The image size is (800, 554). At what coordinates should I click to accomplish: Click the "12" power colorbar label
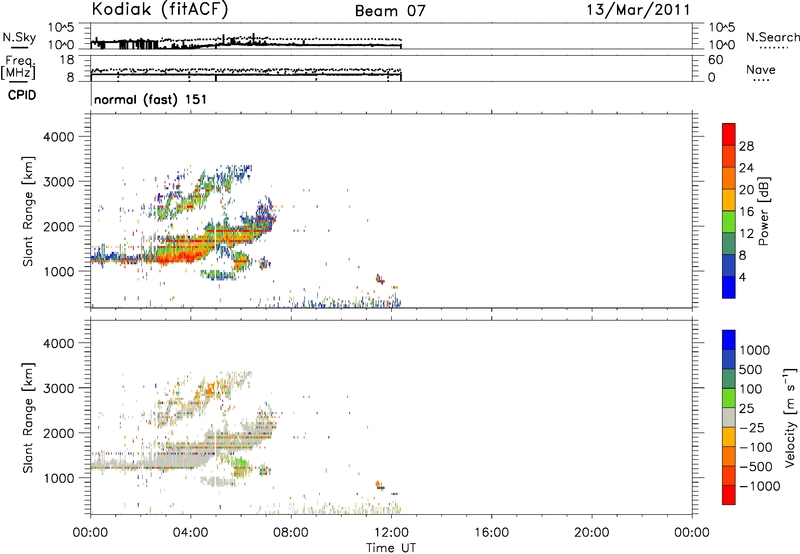coord(746,234)
